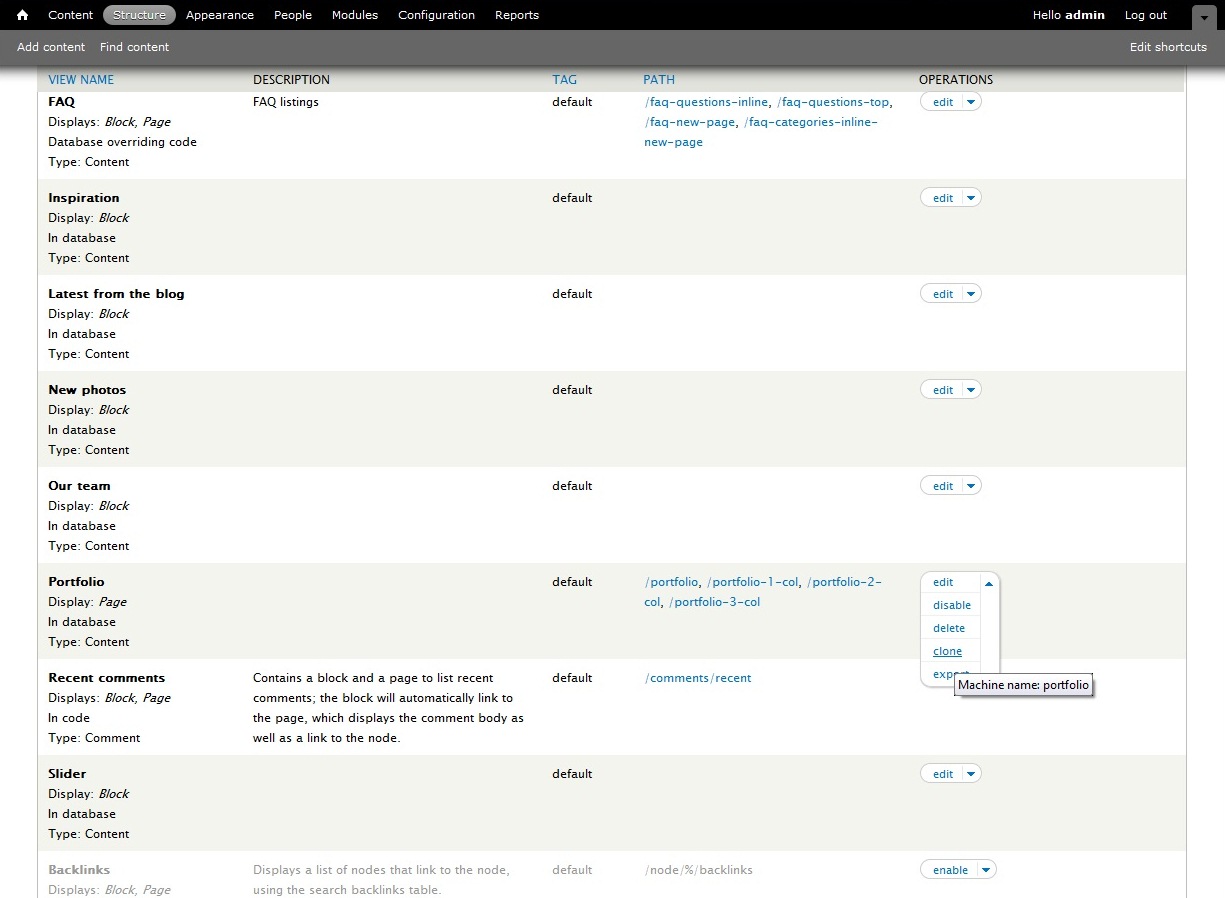Viewport: 1225px width, 898px height.
Task: Sort the table by View Name header
Action: pos(81,80)
